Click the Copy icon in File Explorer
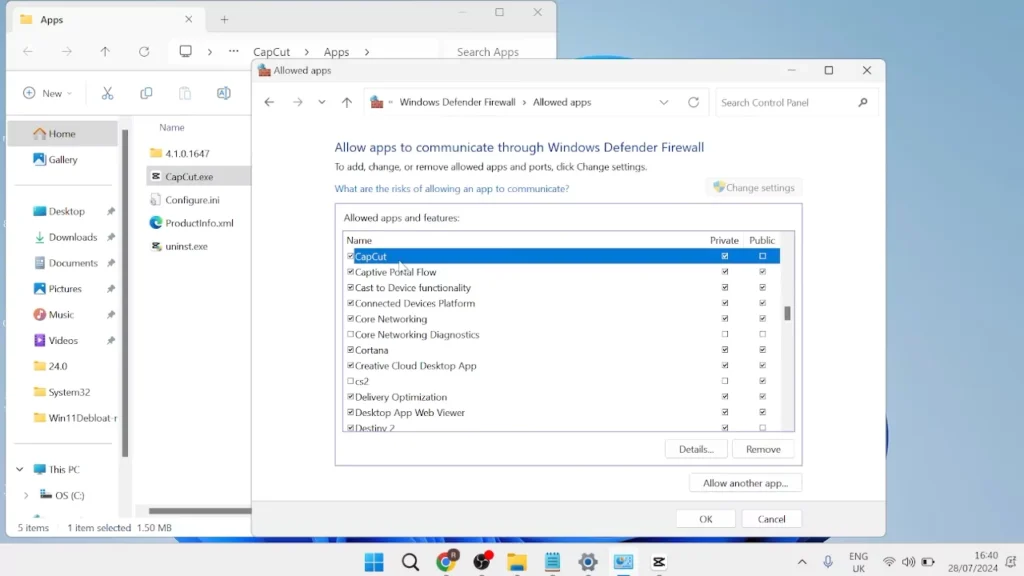The image size is (1024, 576). coord(146,93)
